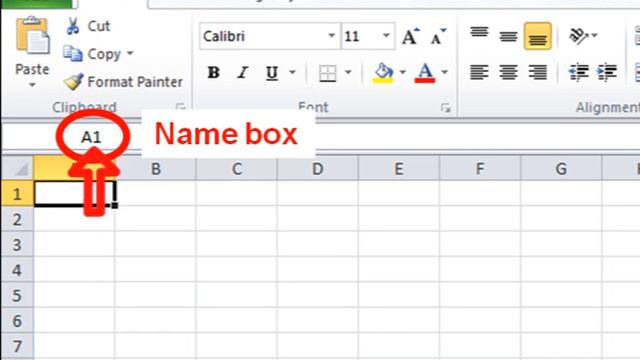Toggle highlighted Bottom Align icon
This screenshot has width=640, height=360.
[538, 36]
